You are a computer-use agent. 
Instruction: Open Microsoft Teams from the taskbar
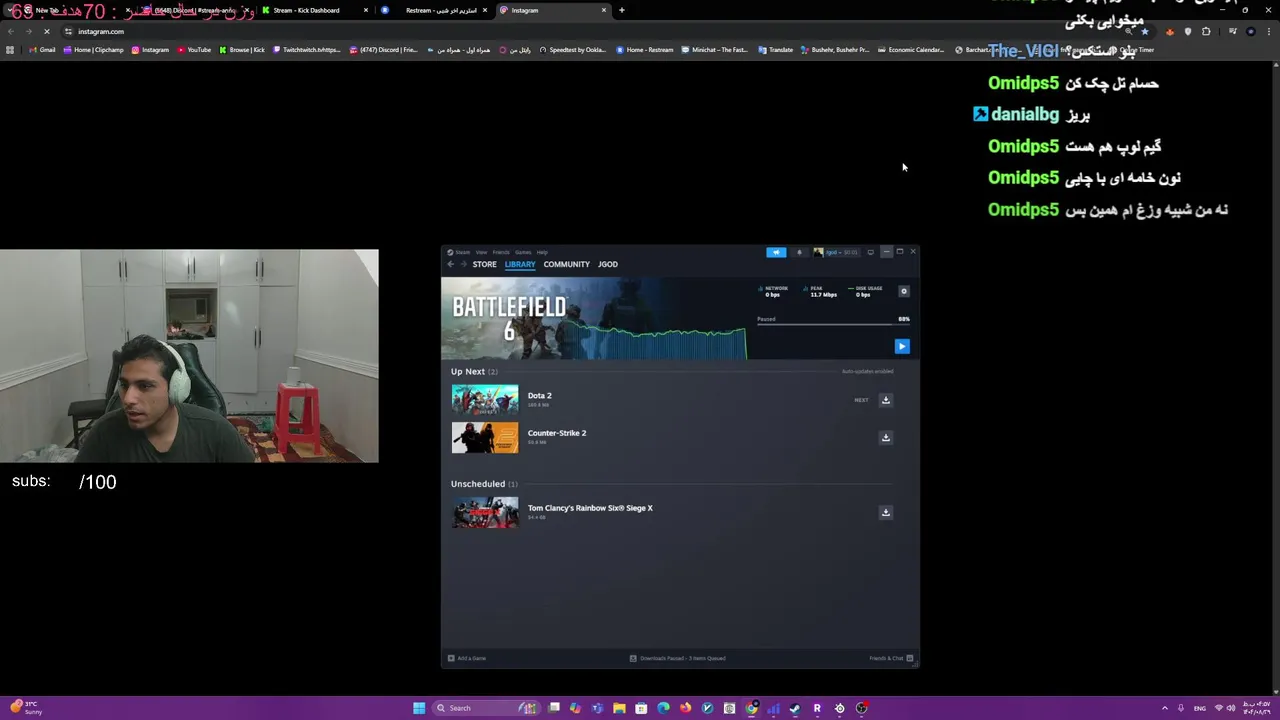point(597,708)
